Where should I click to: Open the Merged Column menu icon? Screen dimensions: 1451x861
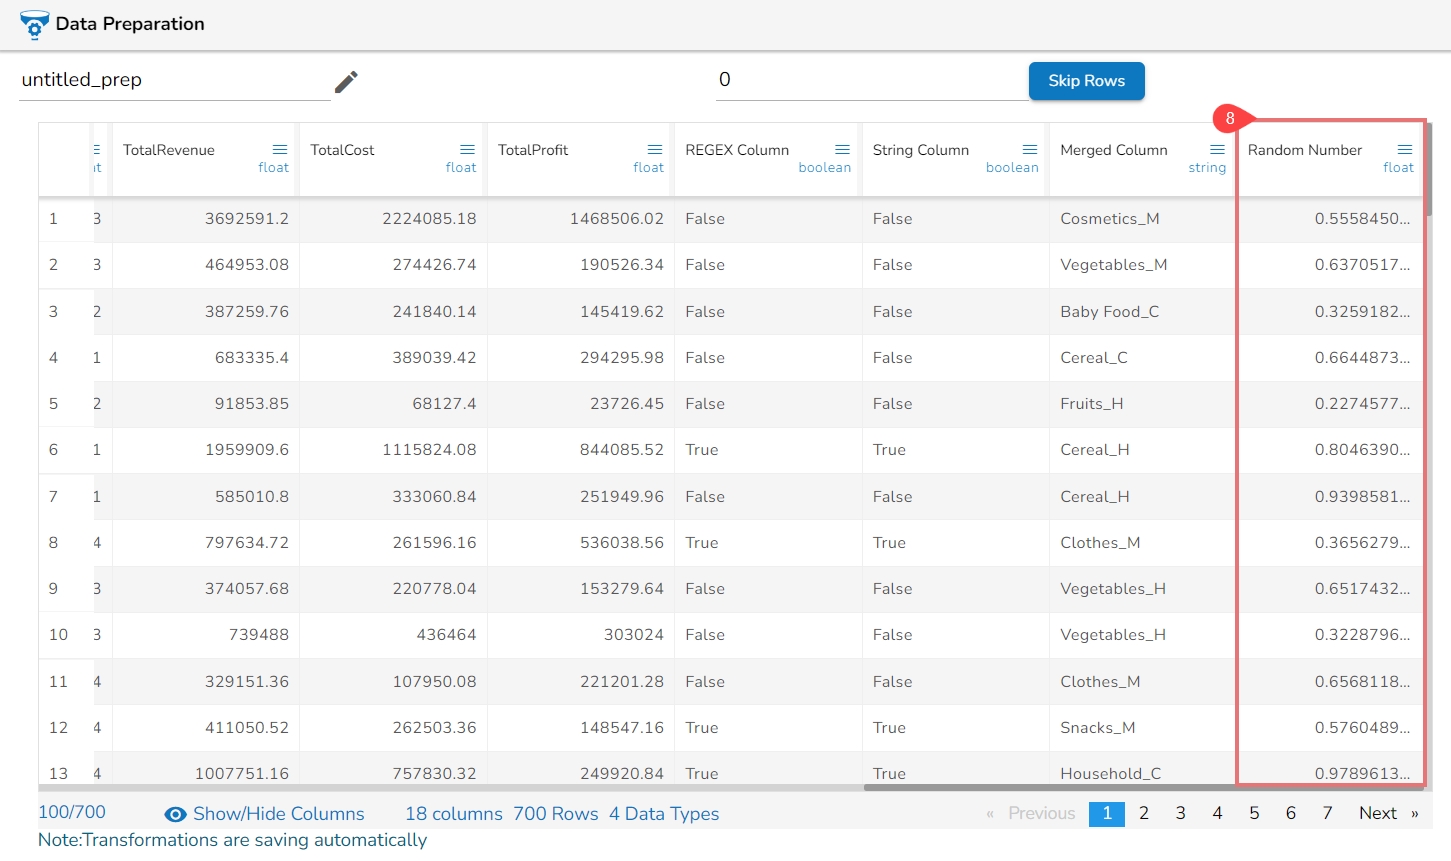(x=1217, y=150)
